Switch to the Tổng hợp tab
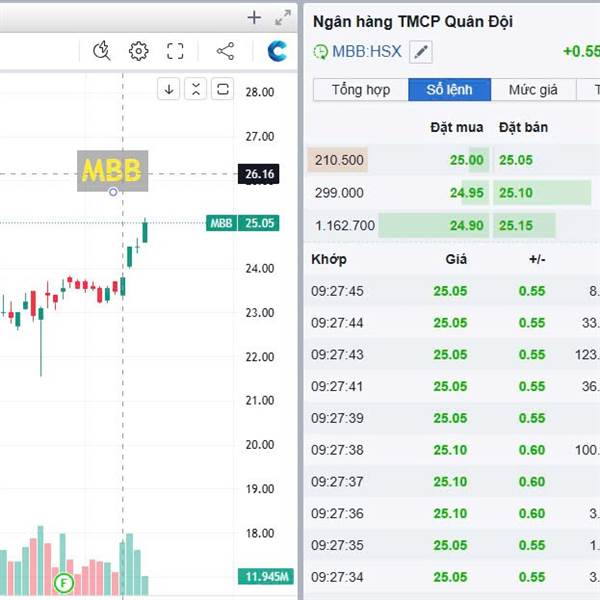The height and width of the screenshot is (600, 600). 361,90
